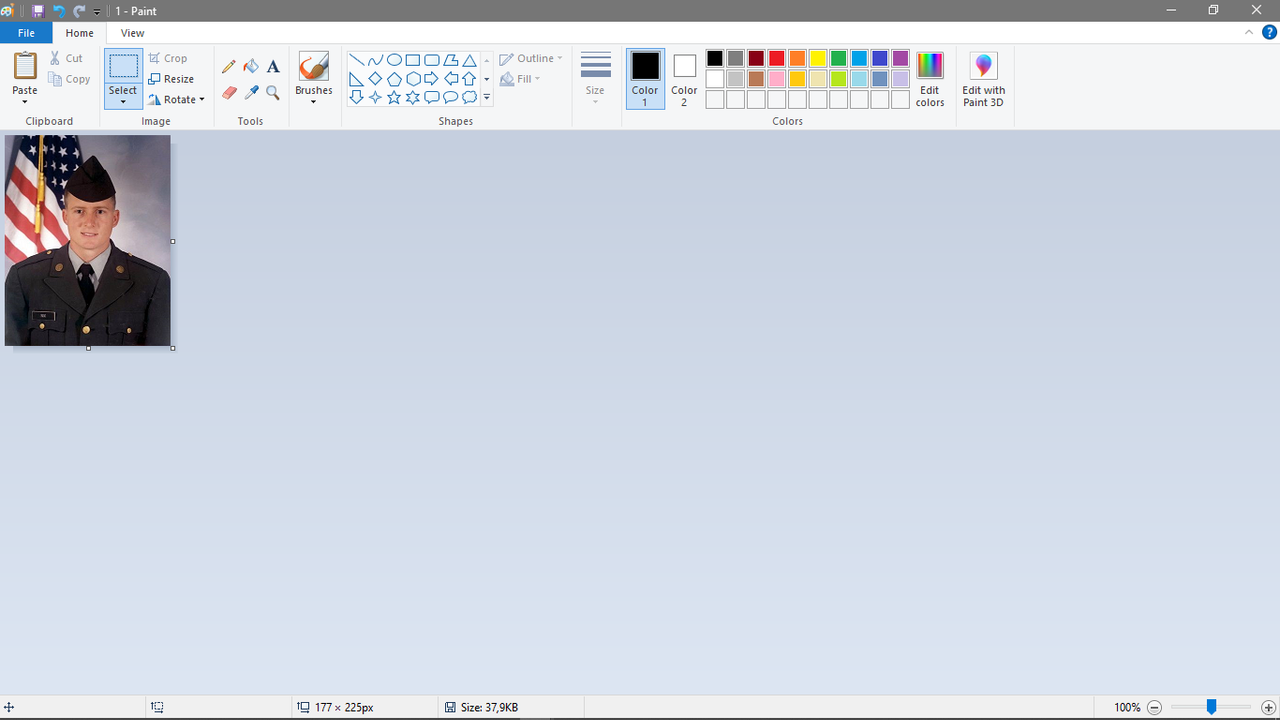Select the Magnifier tool

[273, 93]
